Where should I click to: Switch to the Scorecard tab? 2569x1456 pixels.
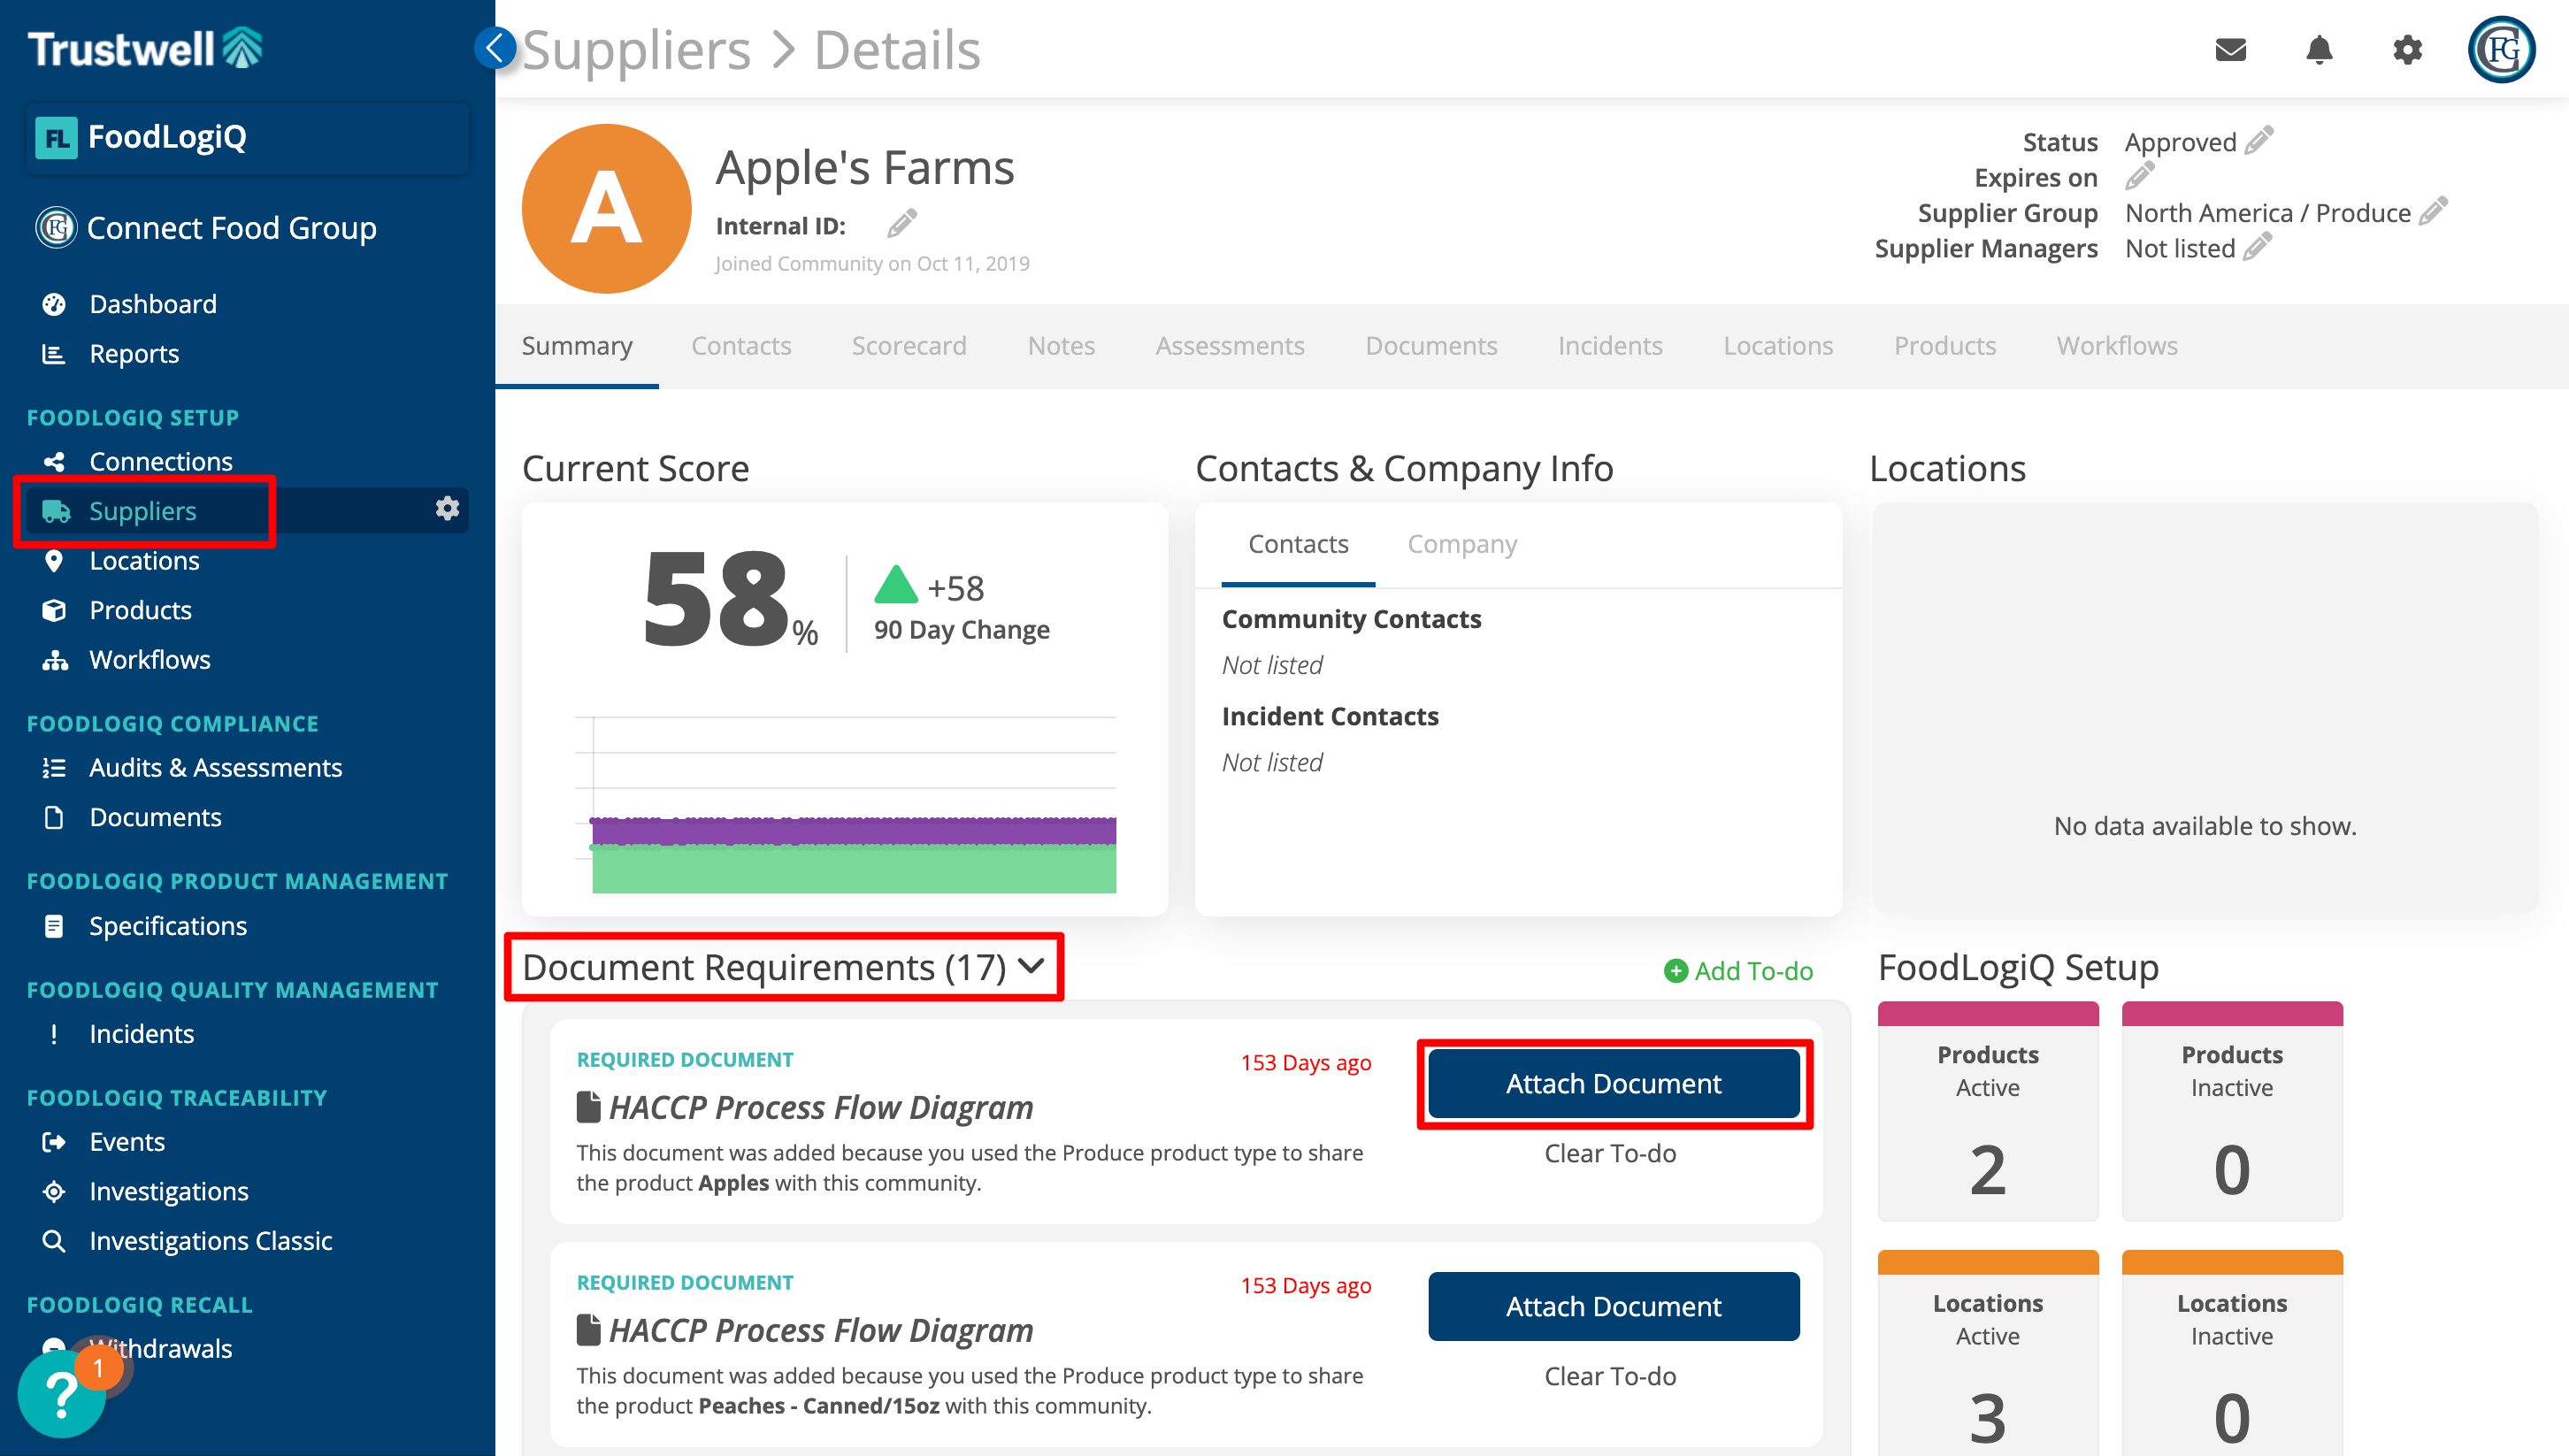tap(909, 346)
